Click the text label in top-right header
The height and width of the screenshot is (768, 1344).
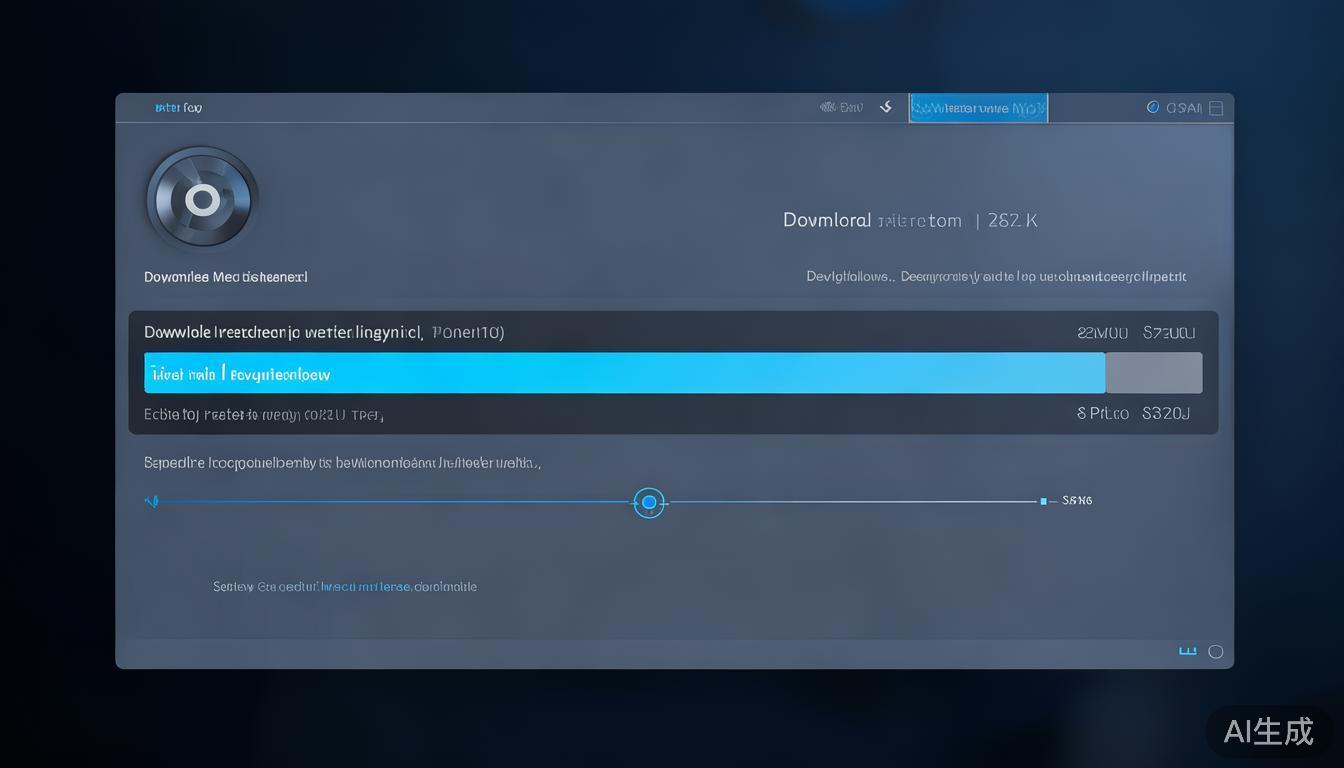(x=1184, y=108)
